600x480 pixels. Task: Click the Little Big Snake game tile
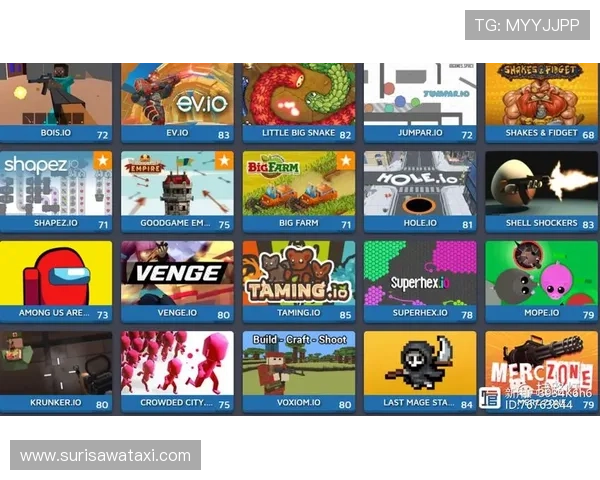pyautogui.click(x=298, y=95)
